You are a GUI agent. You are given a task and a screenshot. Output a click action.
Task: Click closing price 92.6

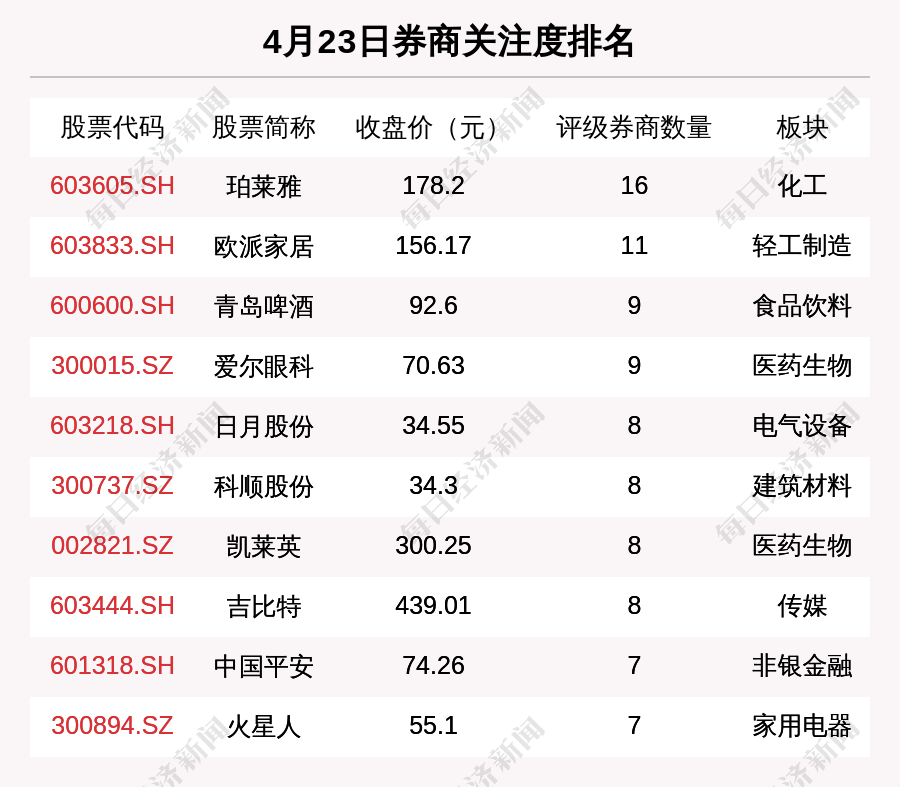(433, 305)
